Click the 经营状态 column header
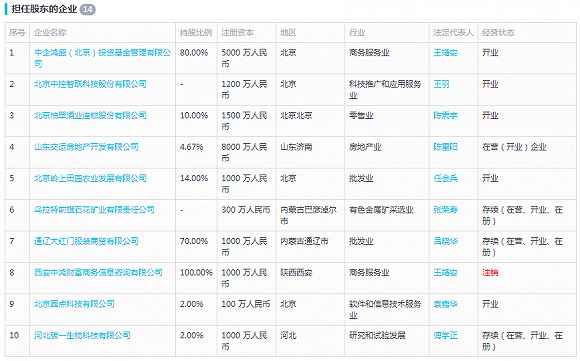The image size is (580, 361). click(x=498, y=33)
